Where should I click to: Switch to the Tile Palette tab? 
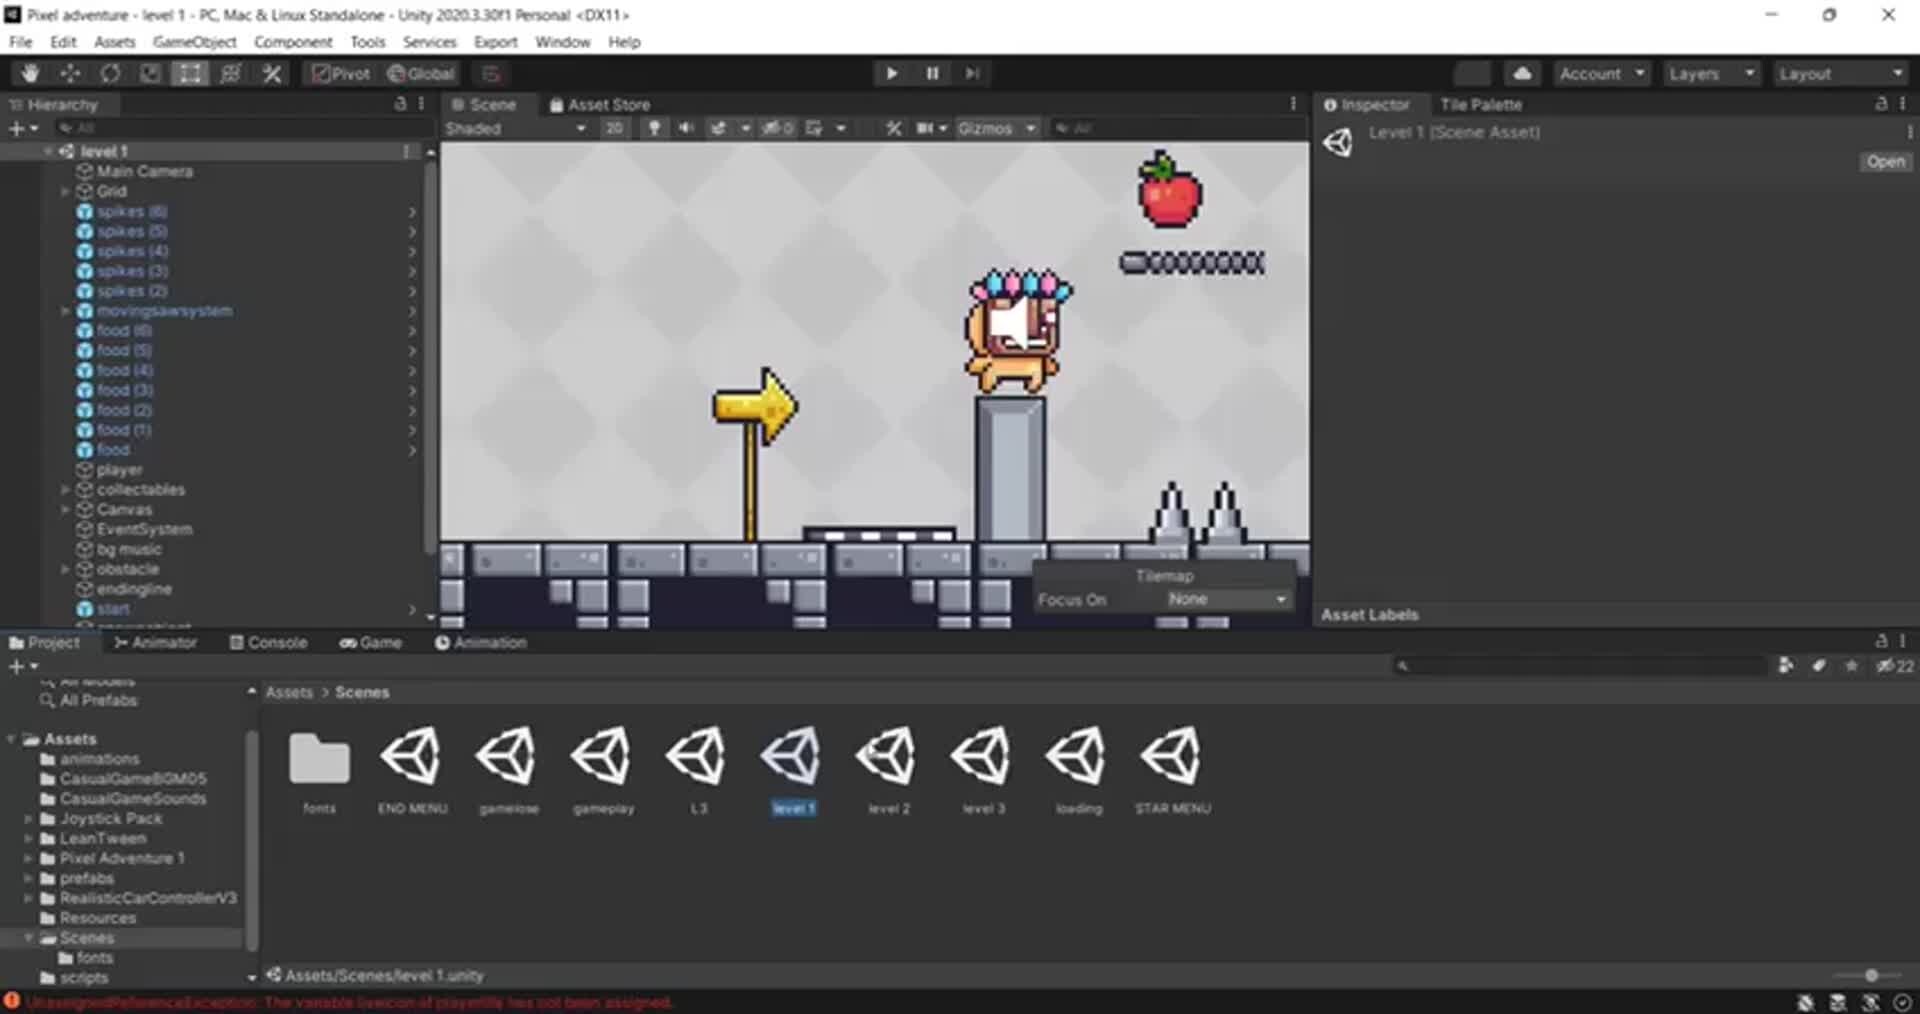click(1481, 104)
